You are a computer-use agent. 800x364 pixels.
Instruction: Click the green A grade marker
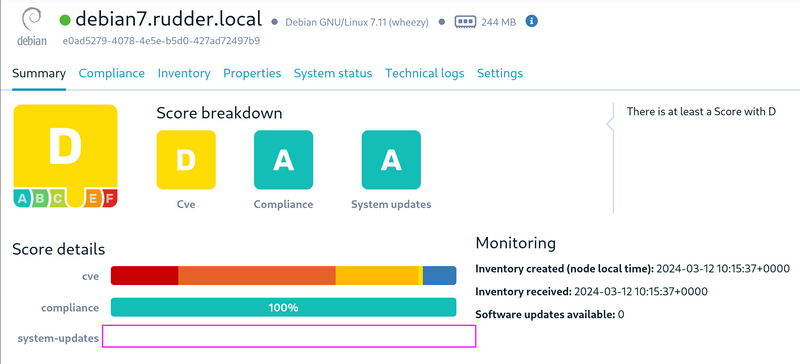(22, 199)
